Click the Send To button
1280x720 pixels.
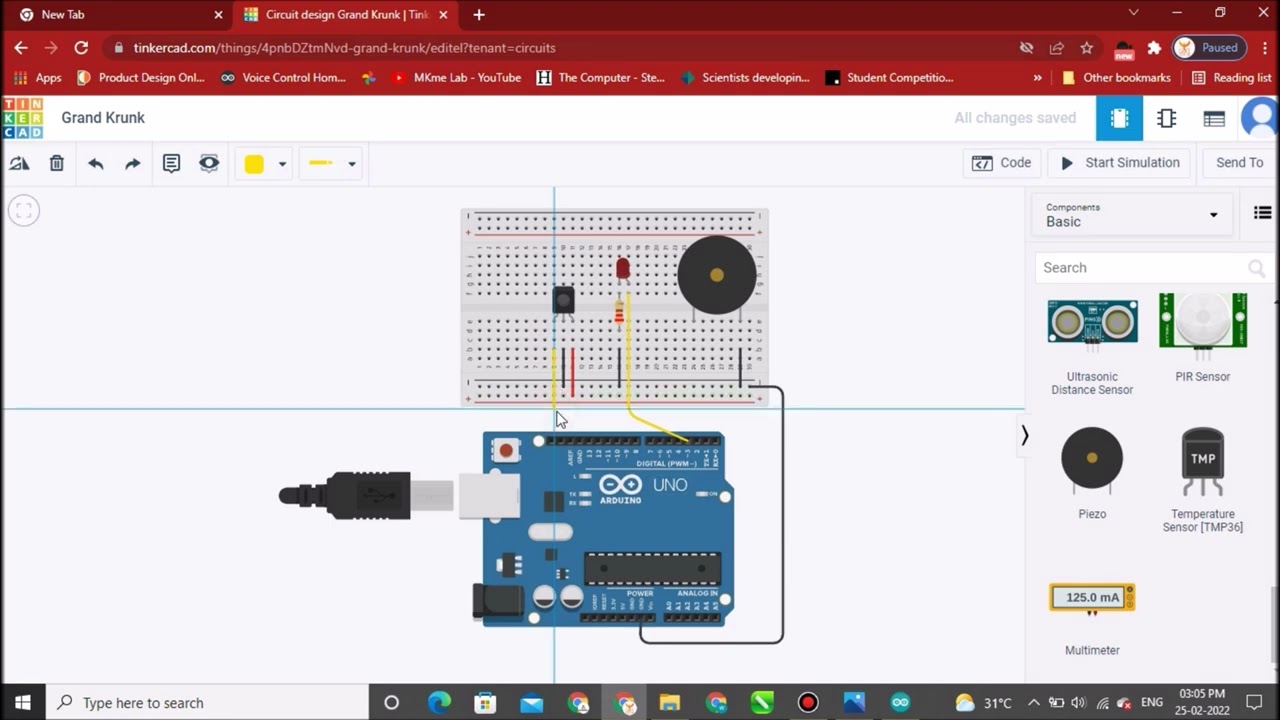tap(1239, 163)
